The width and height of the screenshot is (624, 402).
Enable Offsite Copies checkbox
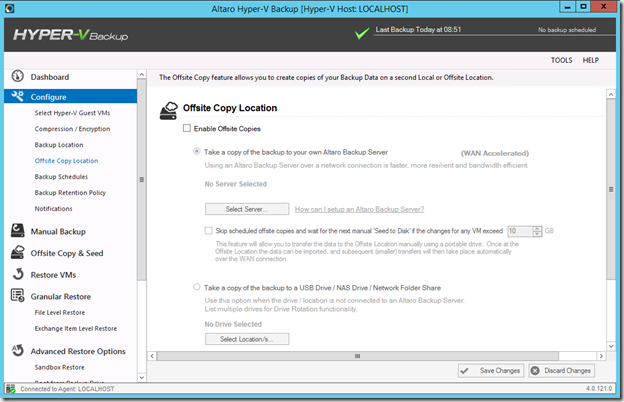point(187,128)
